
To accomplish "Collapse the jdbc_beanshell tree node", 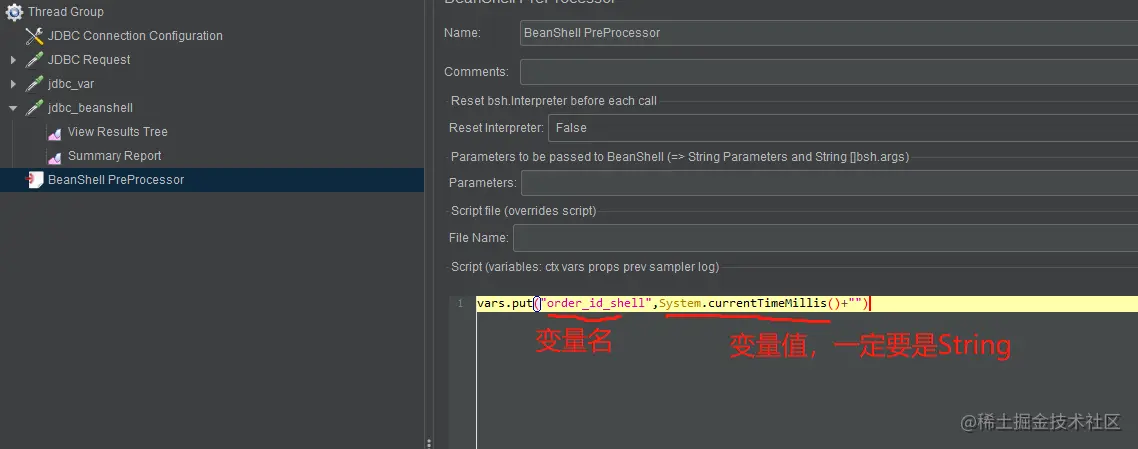I will click(13, 107).
